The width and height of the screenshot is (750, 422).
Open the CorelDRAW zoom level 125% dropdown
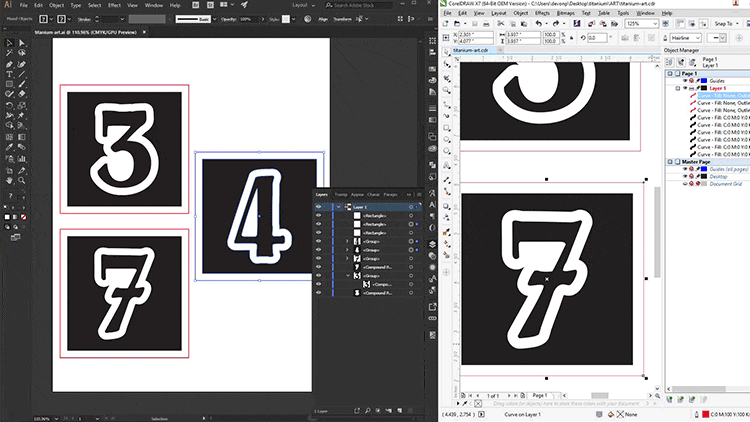[655, 23]
